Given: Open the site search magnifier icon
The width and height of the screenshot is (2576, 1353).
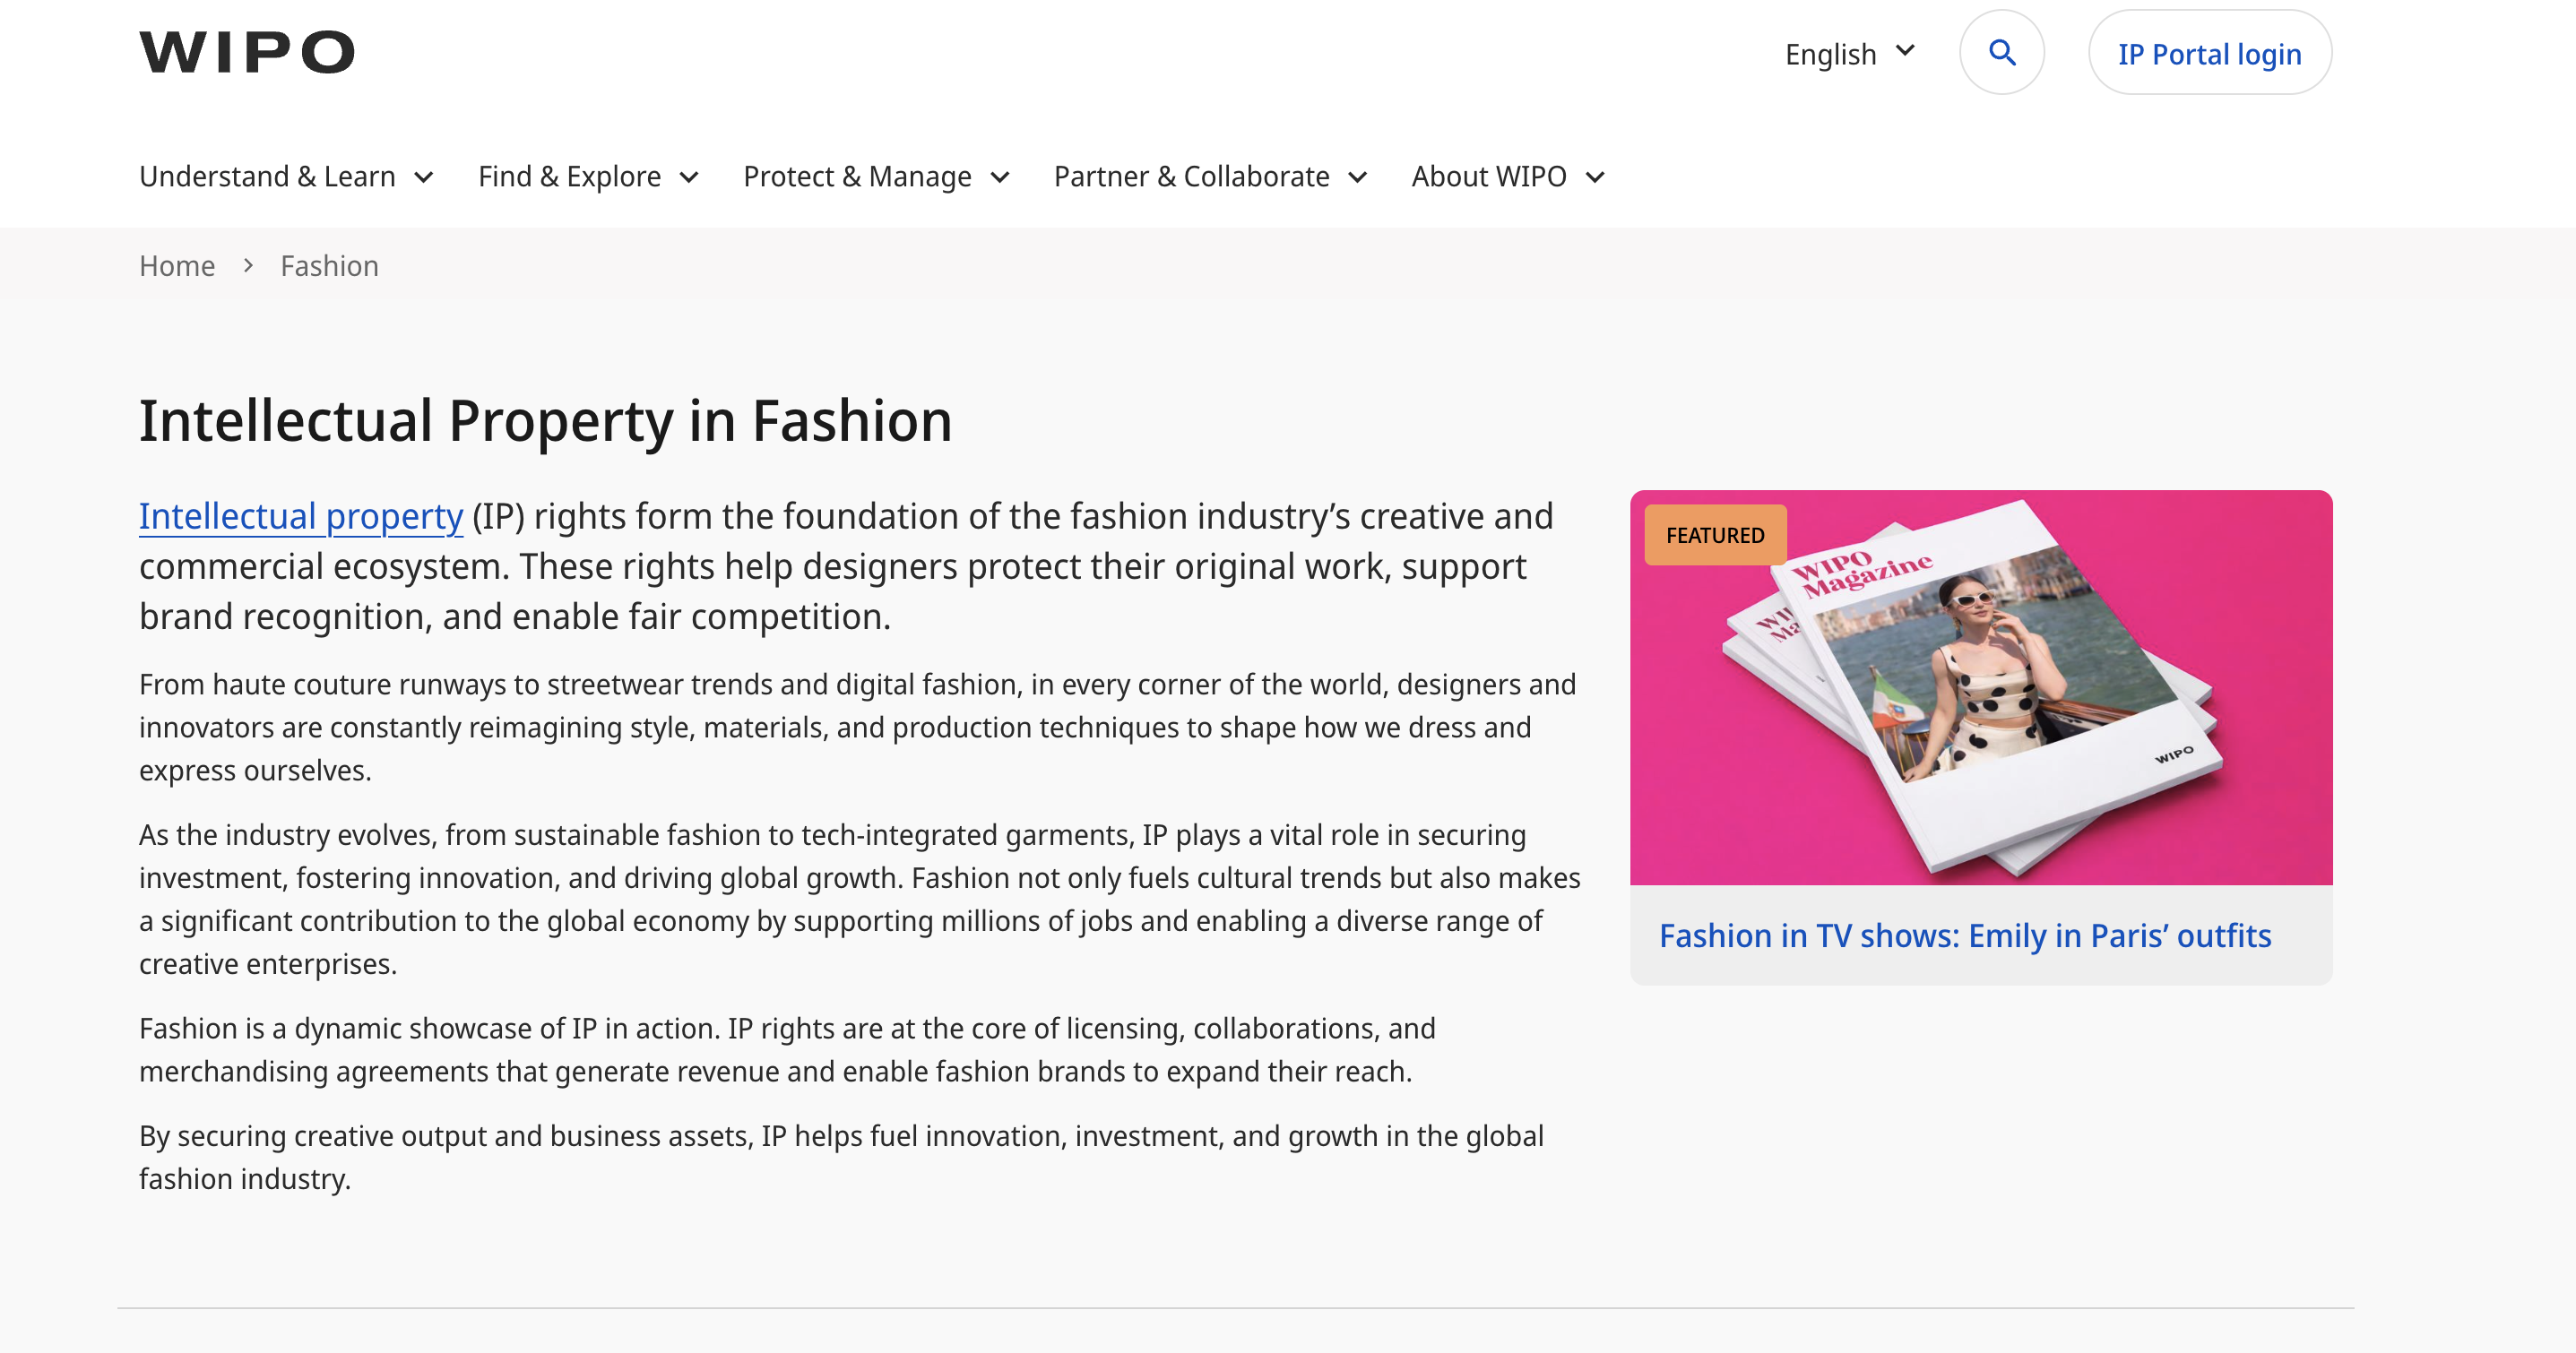Looking at the screenshot, I should [2001, 52].
